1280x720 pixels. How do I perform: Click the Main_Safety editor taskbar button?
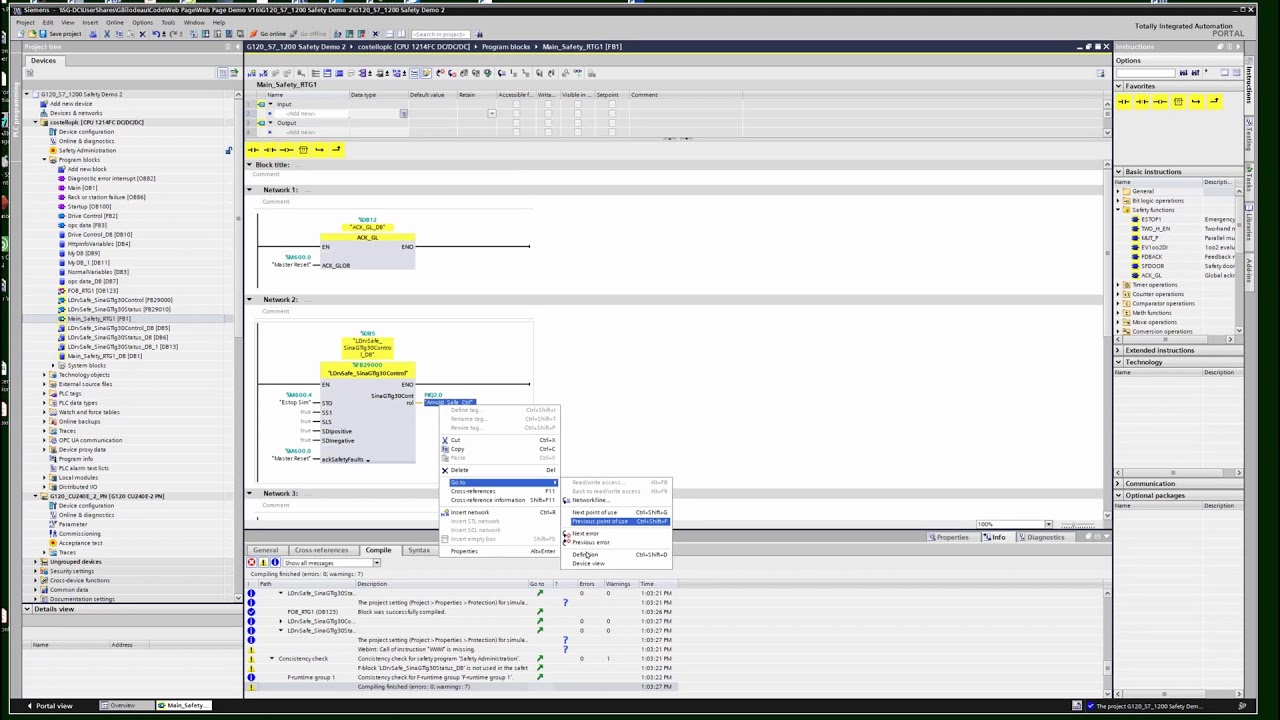click(x=183, y=706)
